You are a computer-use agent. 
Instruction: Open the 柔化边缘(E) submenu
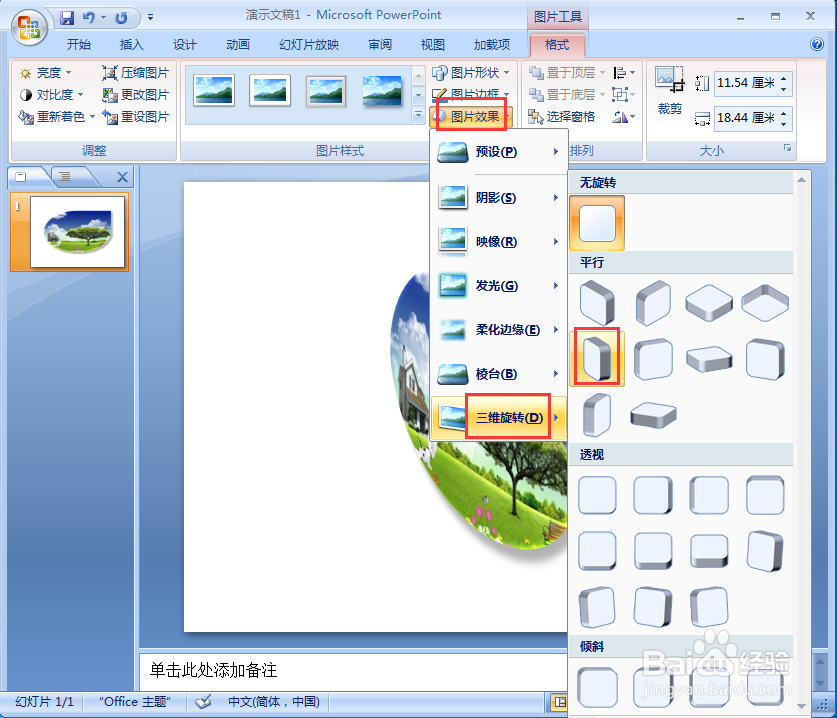(498, 330)
